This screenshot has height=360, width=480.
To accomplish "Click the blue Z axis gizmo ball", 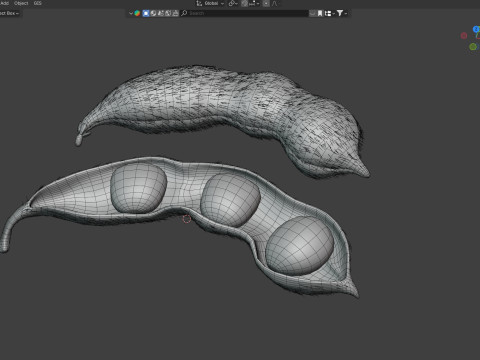I will pos(476,29).
